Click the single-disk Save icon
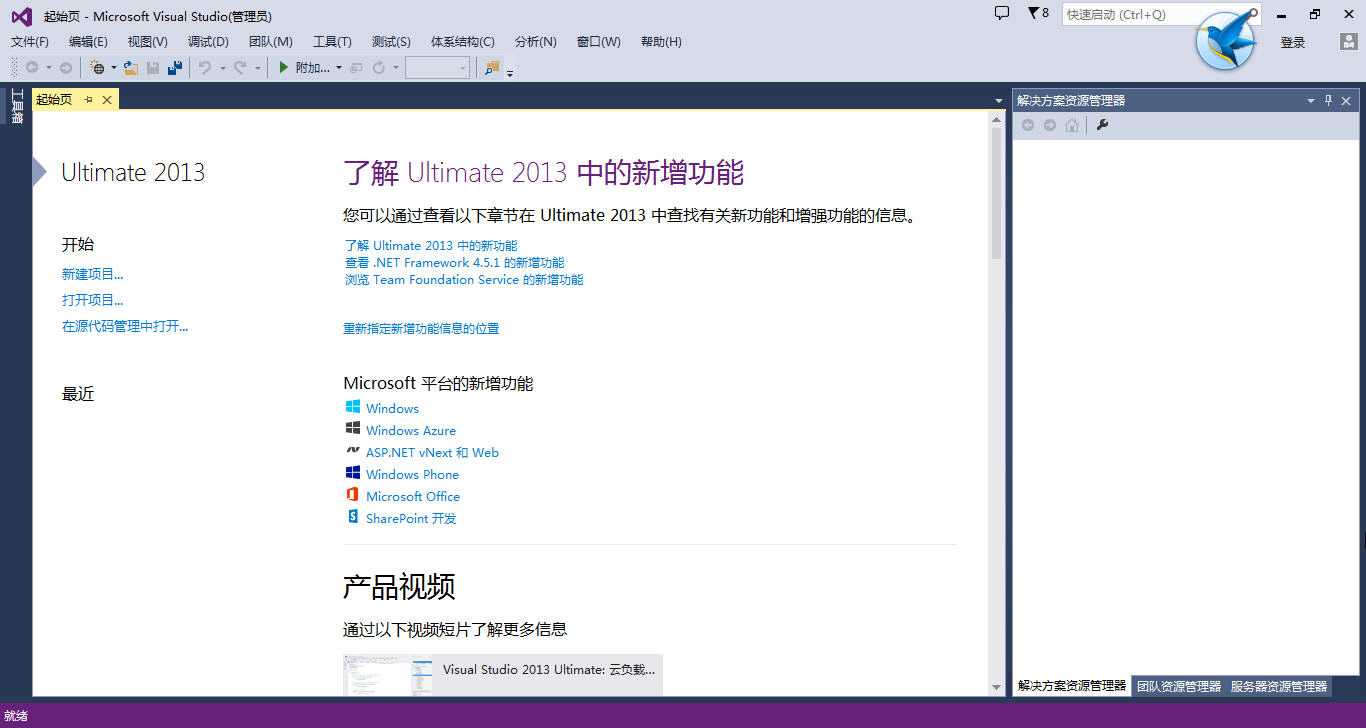This screenshot has height=728, width=1366. [x=153, y=68]
